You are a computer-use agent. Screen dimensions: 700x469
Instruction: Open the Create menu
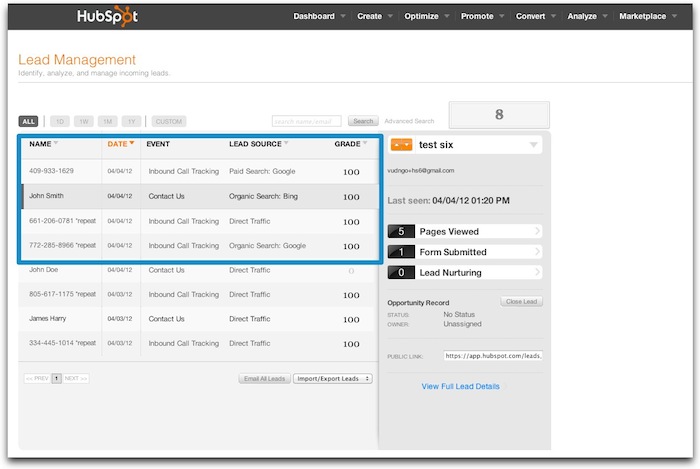coord(375,16)
